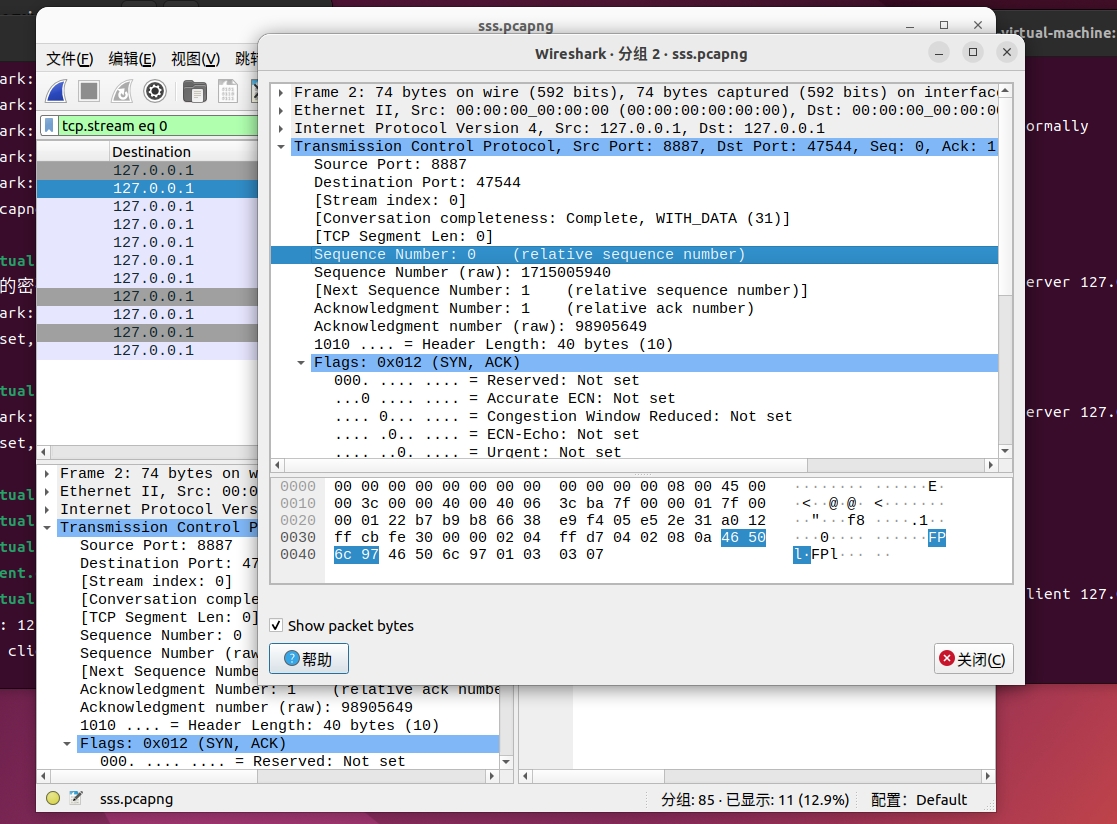Select Acknowledgment Number: 1 line in dialog
The width and height of the screenshot is (1117, 824).
pos(534,308)
